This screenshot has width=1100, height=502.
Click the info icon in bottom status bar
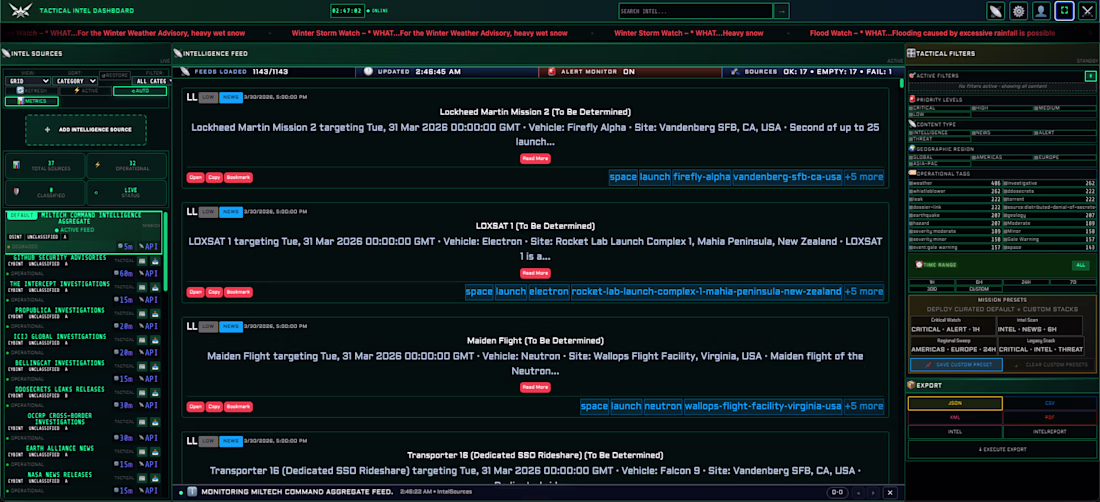[192, 491]
